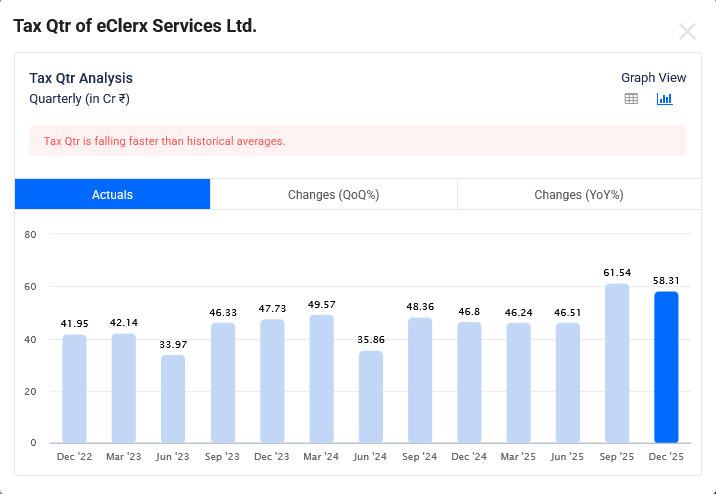The image size is (716, 494).
Task: Click the Sep '24 bar
Action: pyautogui.click(x=420, y=380)
